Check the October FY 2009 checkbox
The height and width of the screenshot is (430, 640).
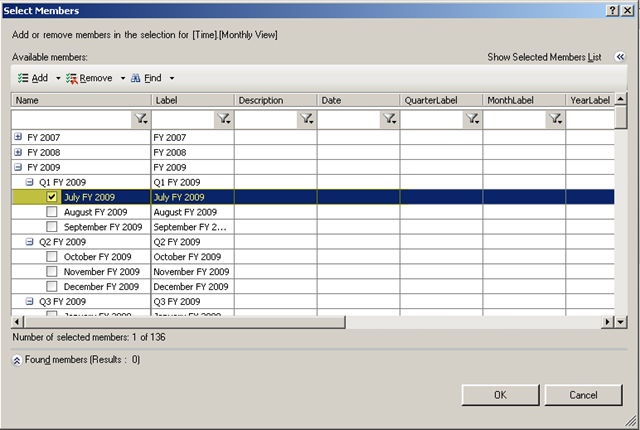pyautogui.click(x=51, y=257)
